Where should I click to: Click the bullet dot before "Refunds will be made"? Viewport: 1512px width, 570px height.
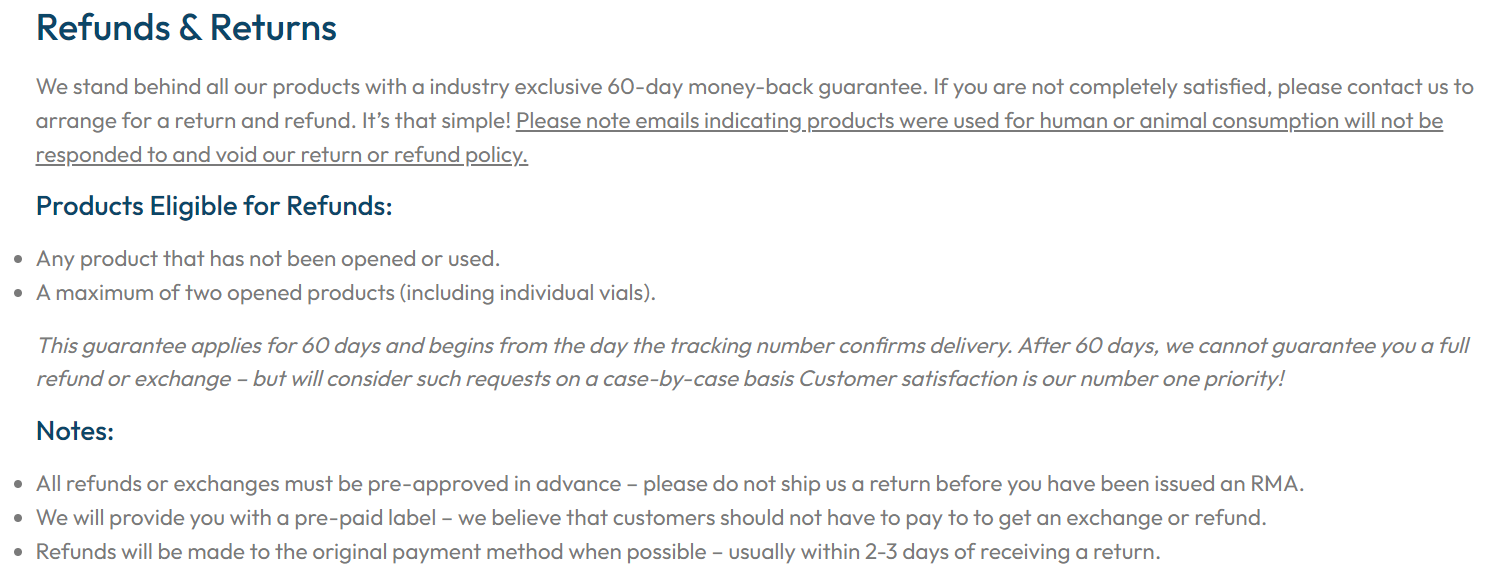point(20,553)
